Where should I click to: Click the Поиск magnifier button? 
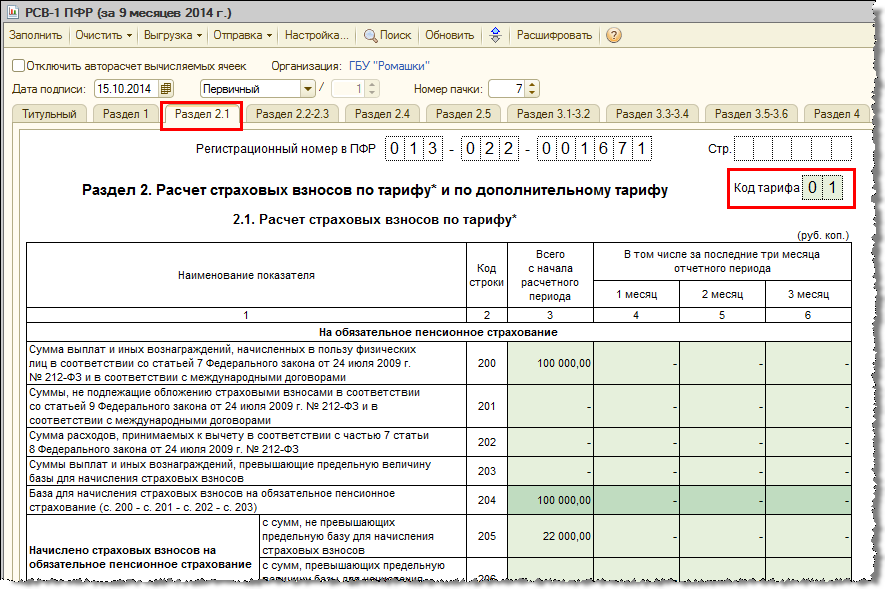point(388,35)
